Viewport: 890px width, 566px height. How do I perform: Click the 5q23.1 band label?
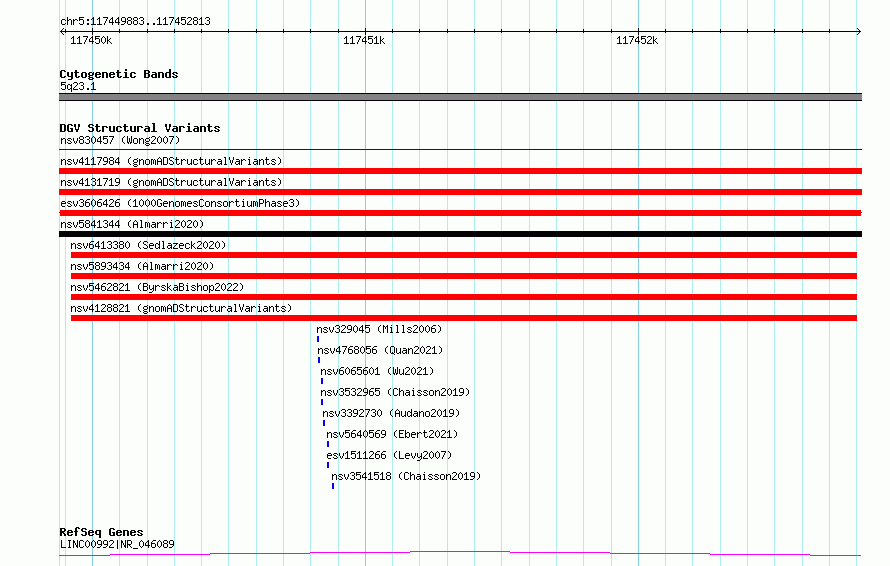click(x=78, y=86)
